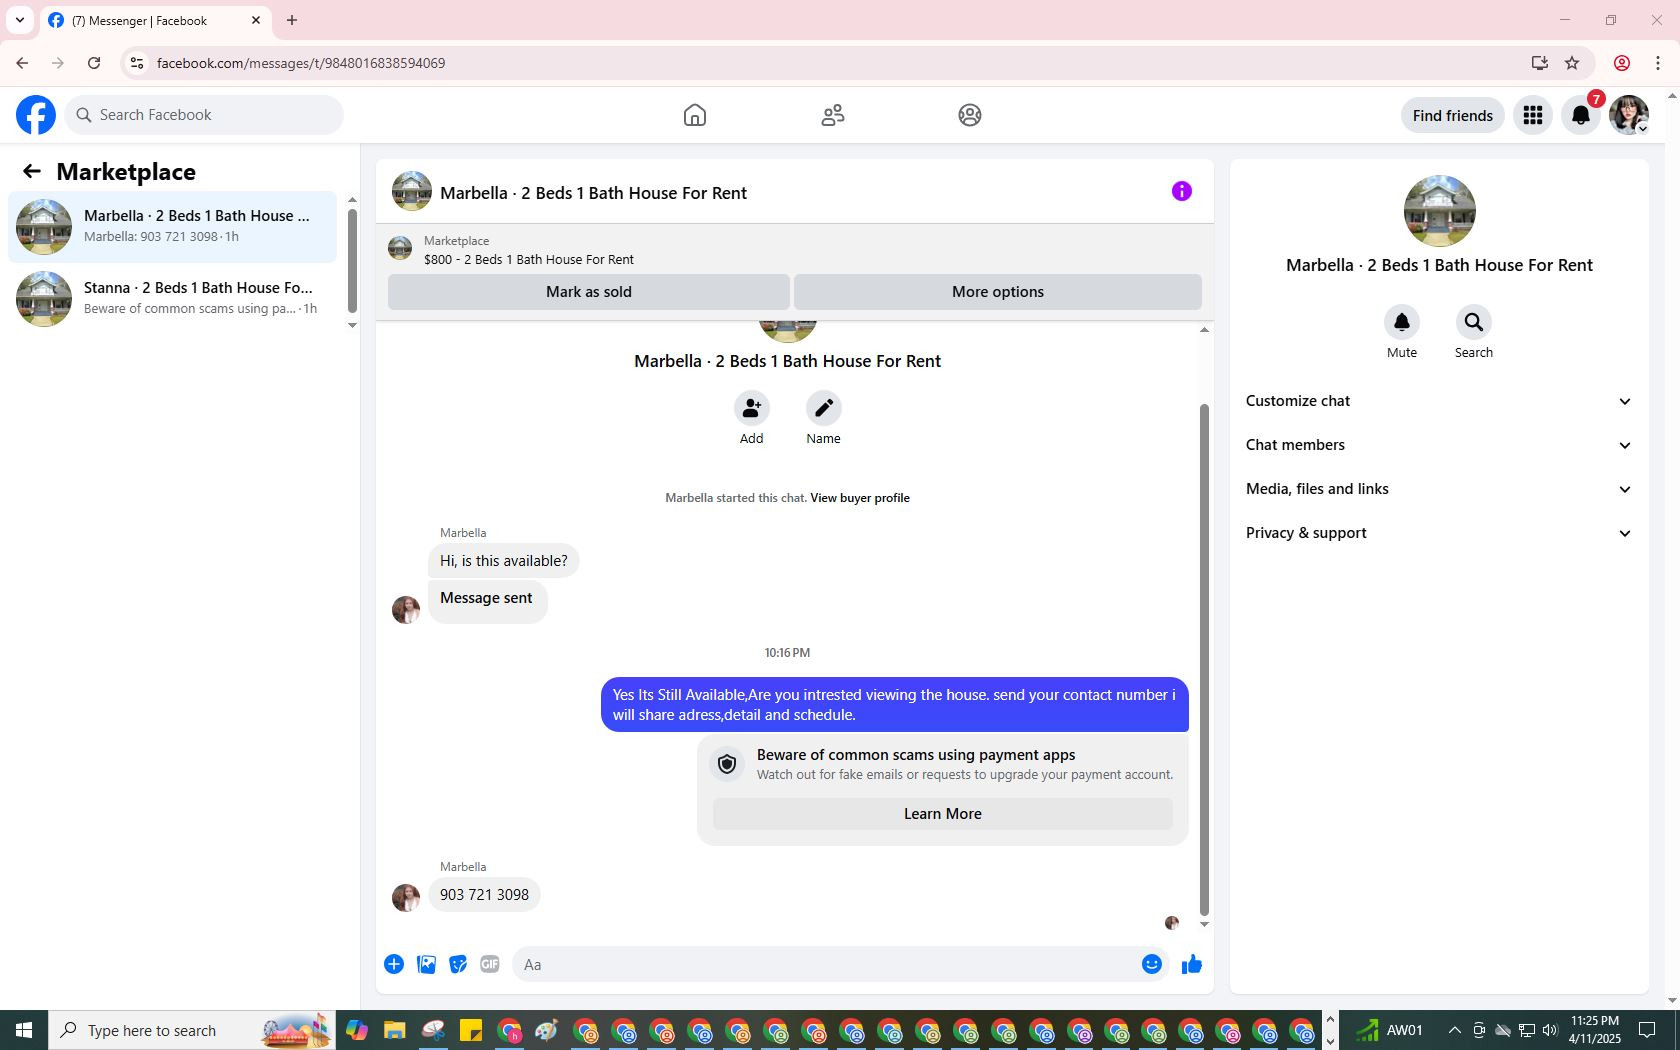The image size is (1680, 1050).
Task: Open Chrome's three-dot menu
Action: coord(1658,63)
